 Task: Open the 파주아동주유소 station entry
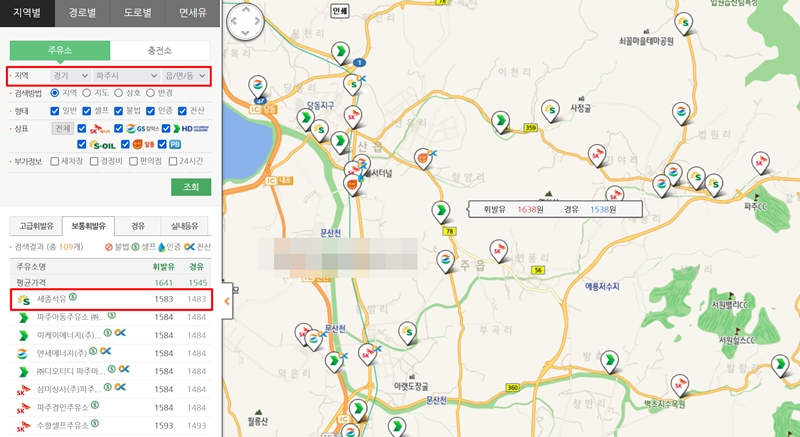[x=111, y=317]
